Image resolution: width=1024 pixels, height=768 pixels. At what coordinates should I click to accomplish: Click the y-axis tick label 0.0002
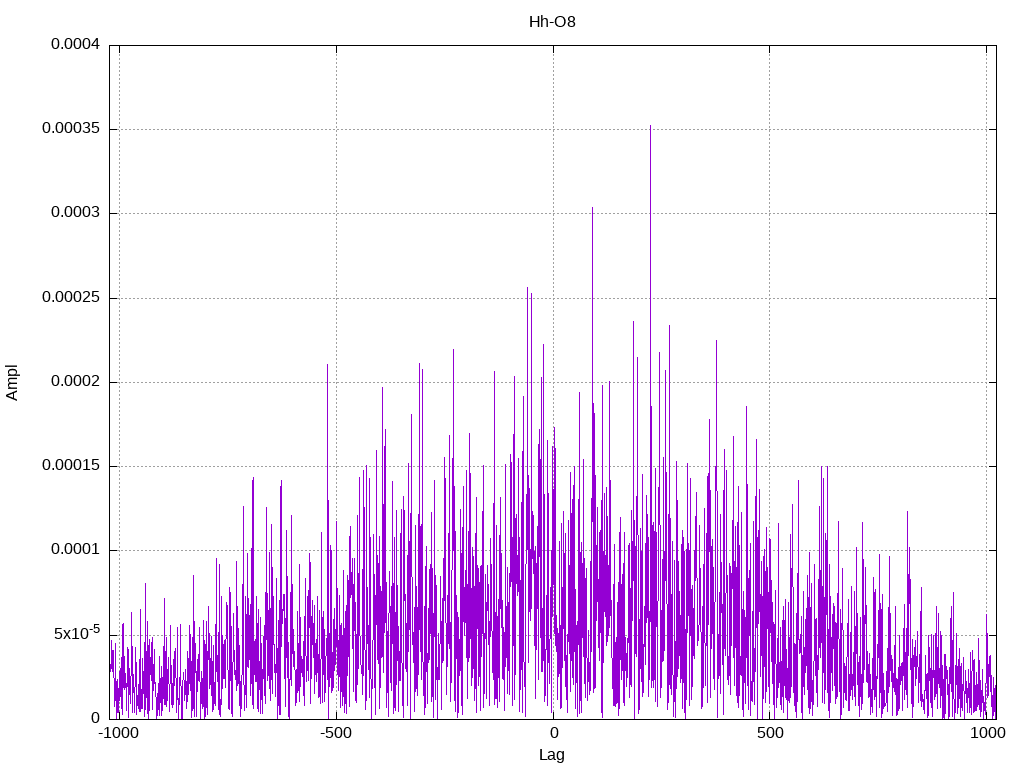[x=76, y=381]
